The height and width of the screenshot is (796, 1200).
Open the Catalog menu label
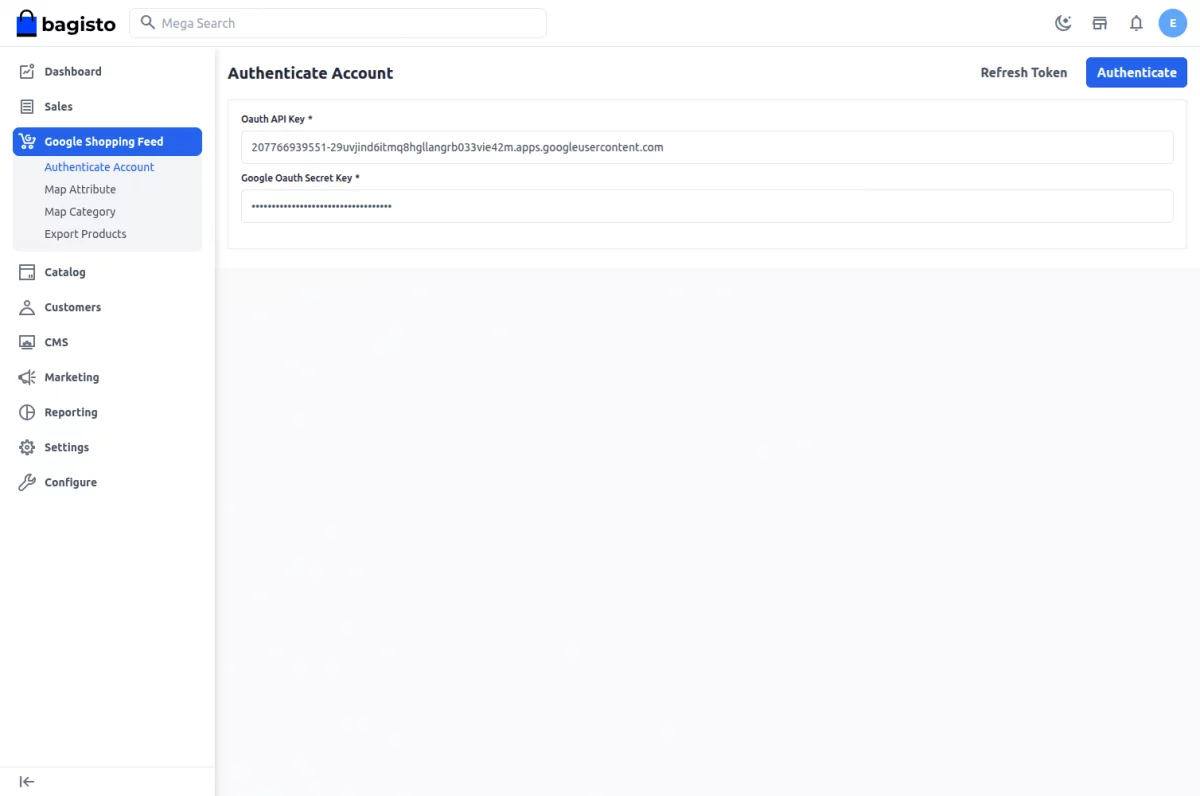(x=65, y=272)
